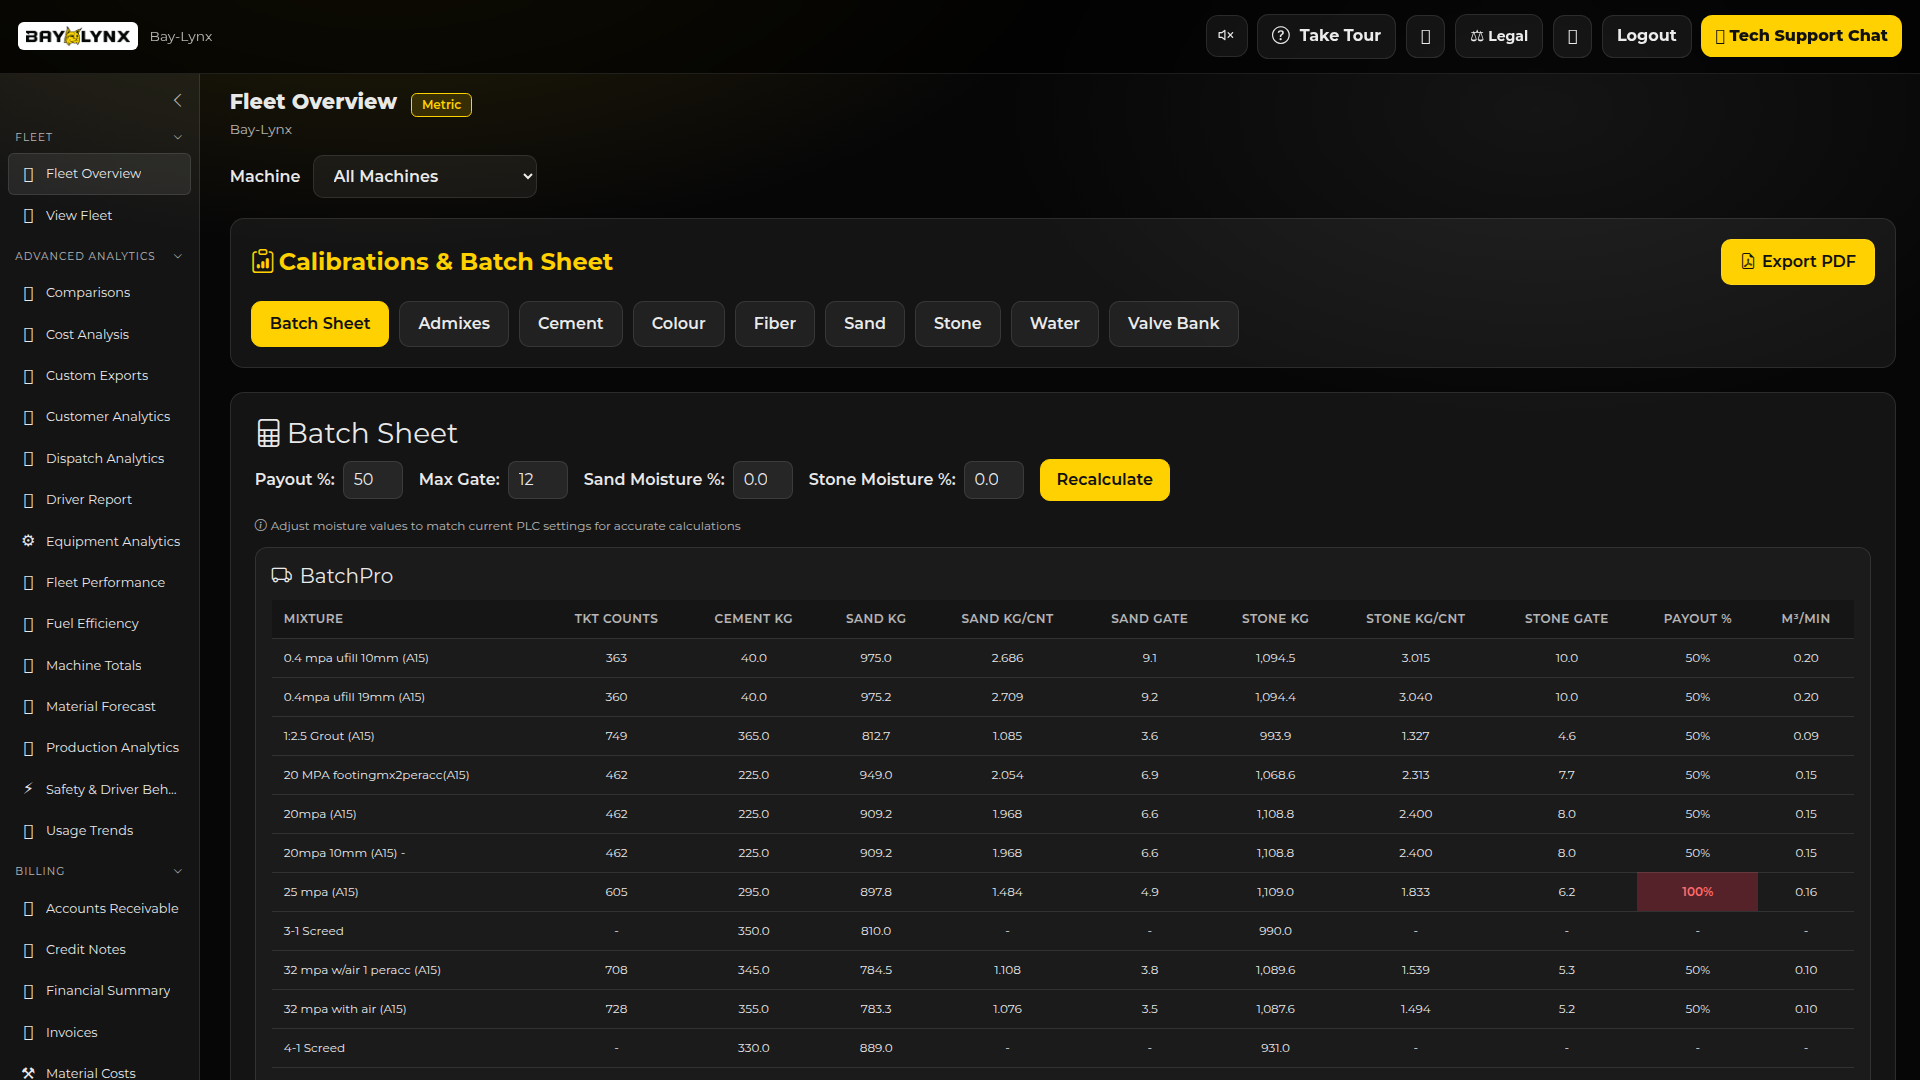Image resolution: width=1920 pixels, height=1080 pixels.
Task: Select the Bay-Lynx logo in the header
Action: click(77, 36)
